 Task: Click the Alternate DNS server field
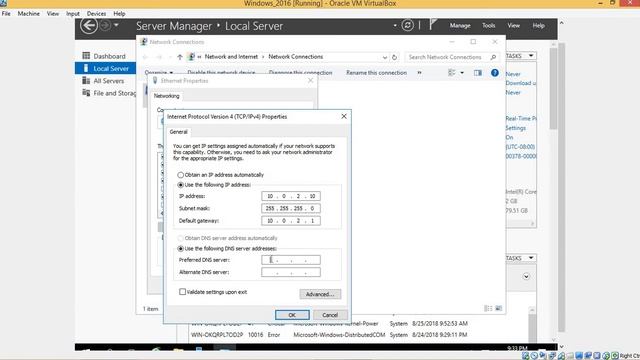[291, 272]
